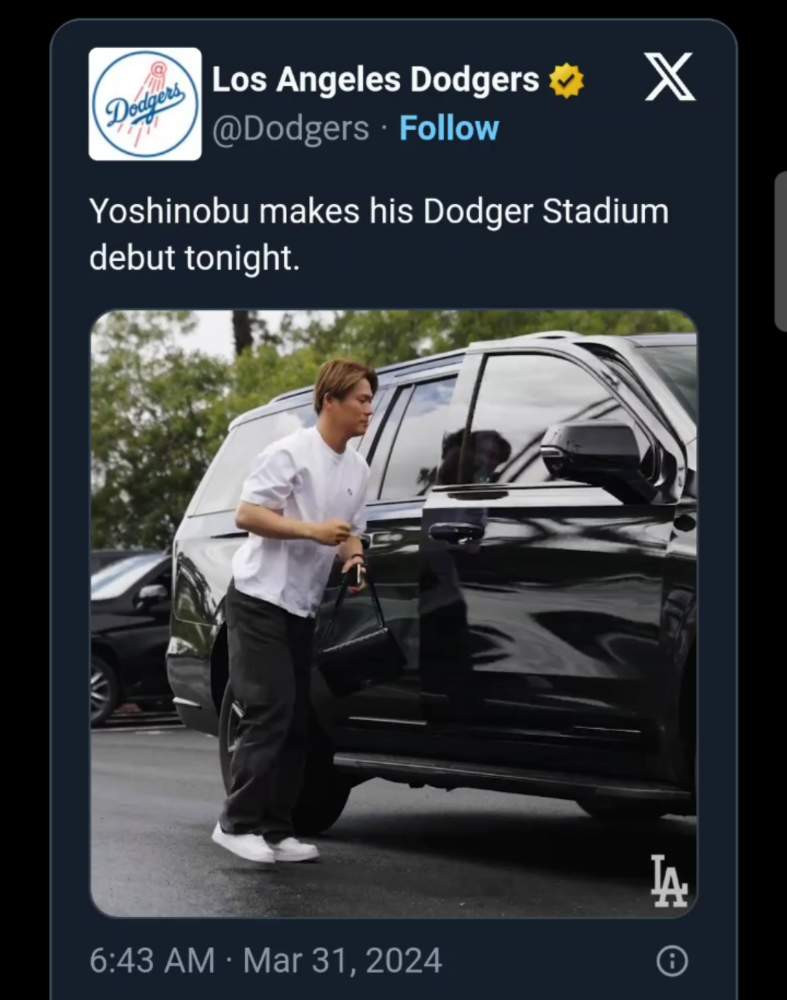Image resolution: width=787 pixels, height=1000 pixels.
Task: Open the Dodgers profile avatar
Action: coord(145,104)
